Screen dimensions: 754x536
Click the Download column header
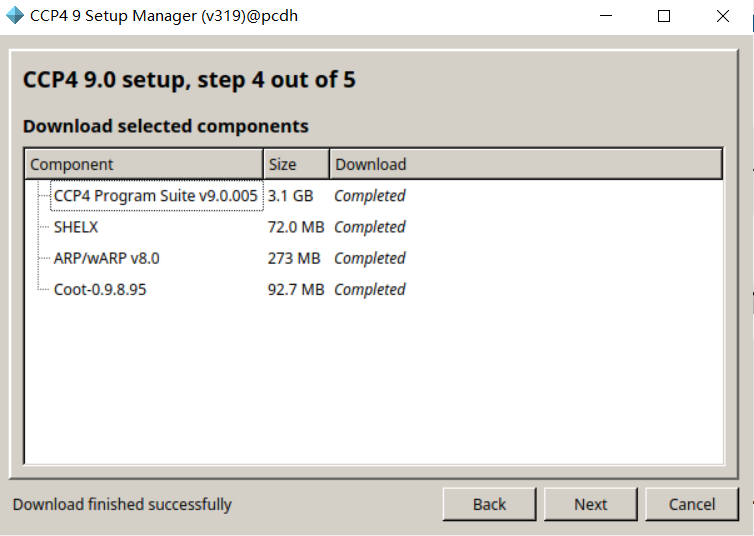coord(526,164)
